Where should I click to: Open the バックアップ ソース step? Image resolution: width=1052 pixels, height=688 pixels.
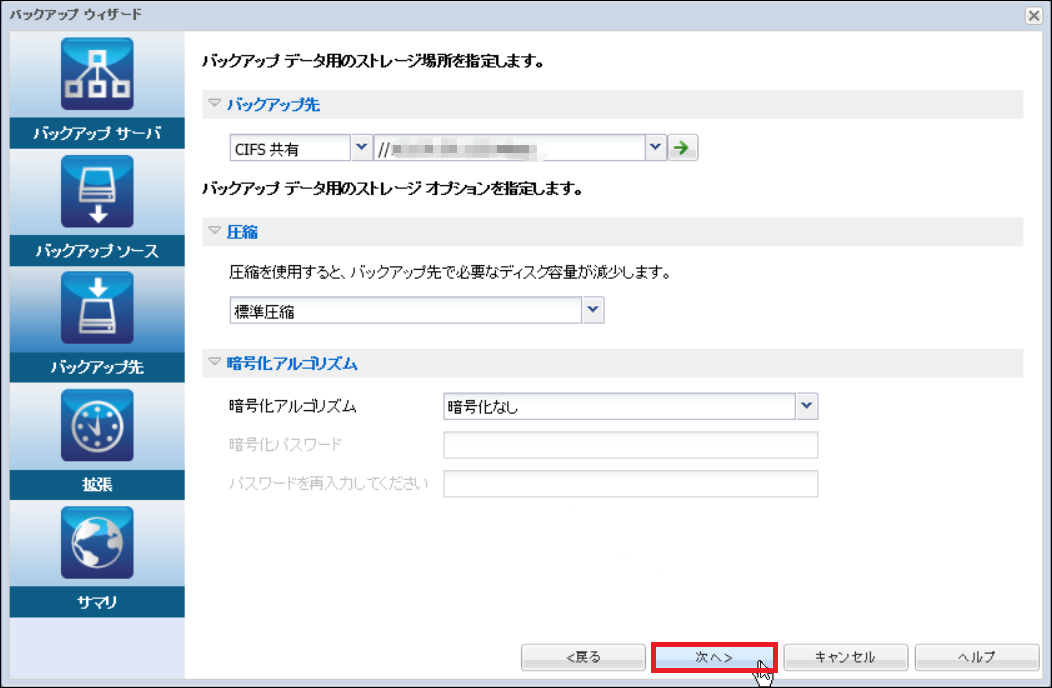point(97,250)
